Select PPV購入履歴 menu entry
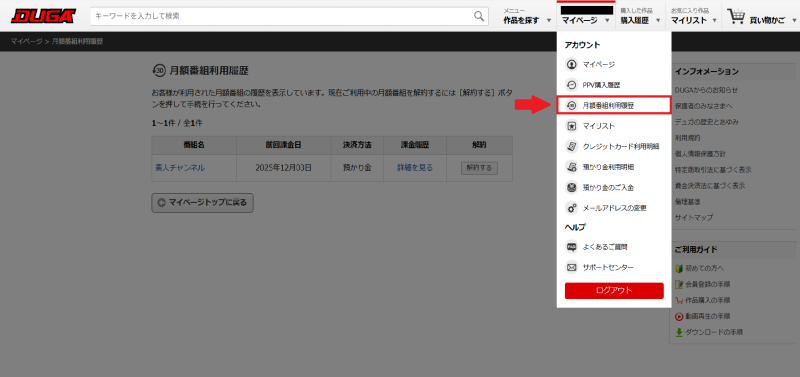This screenshot has height=377, width=800. 614,85
